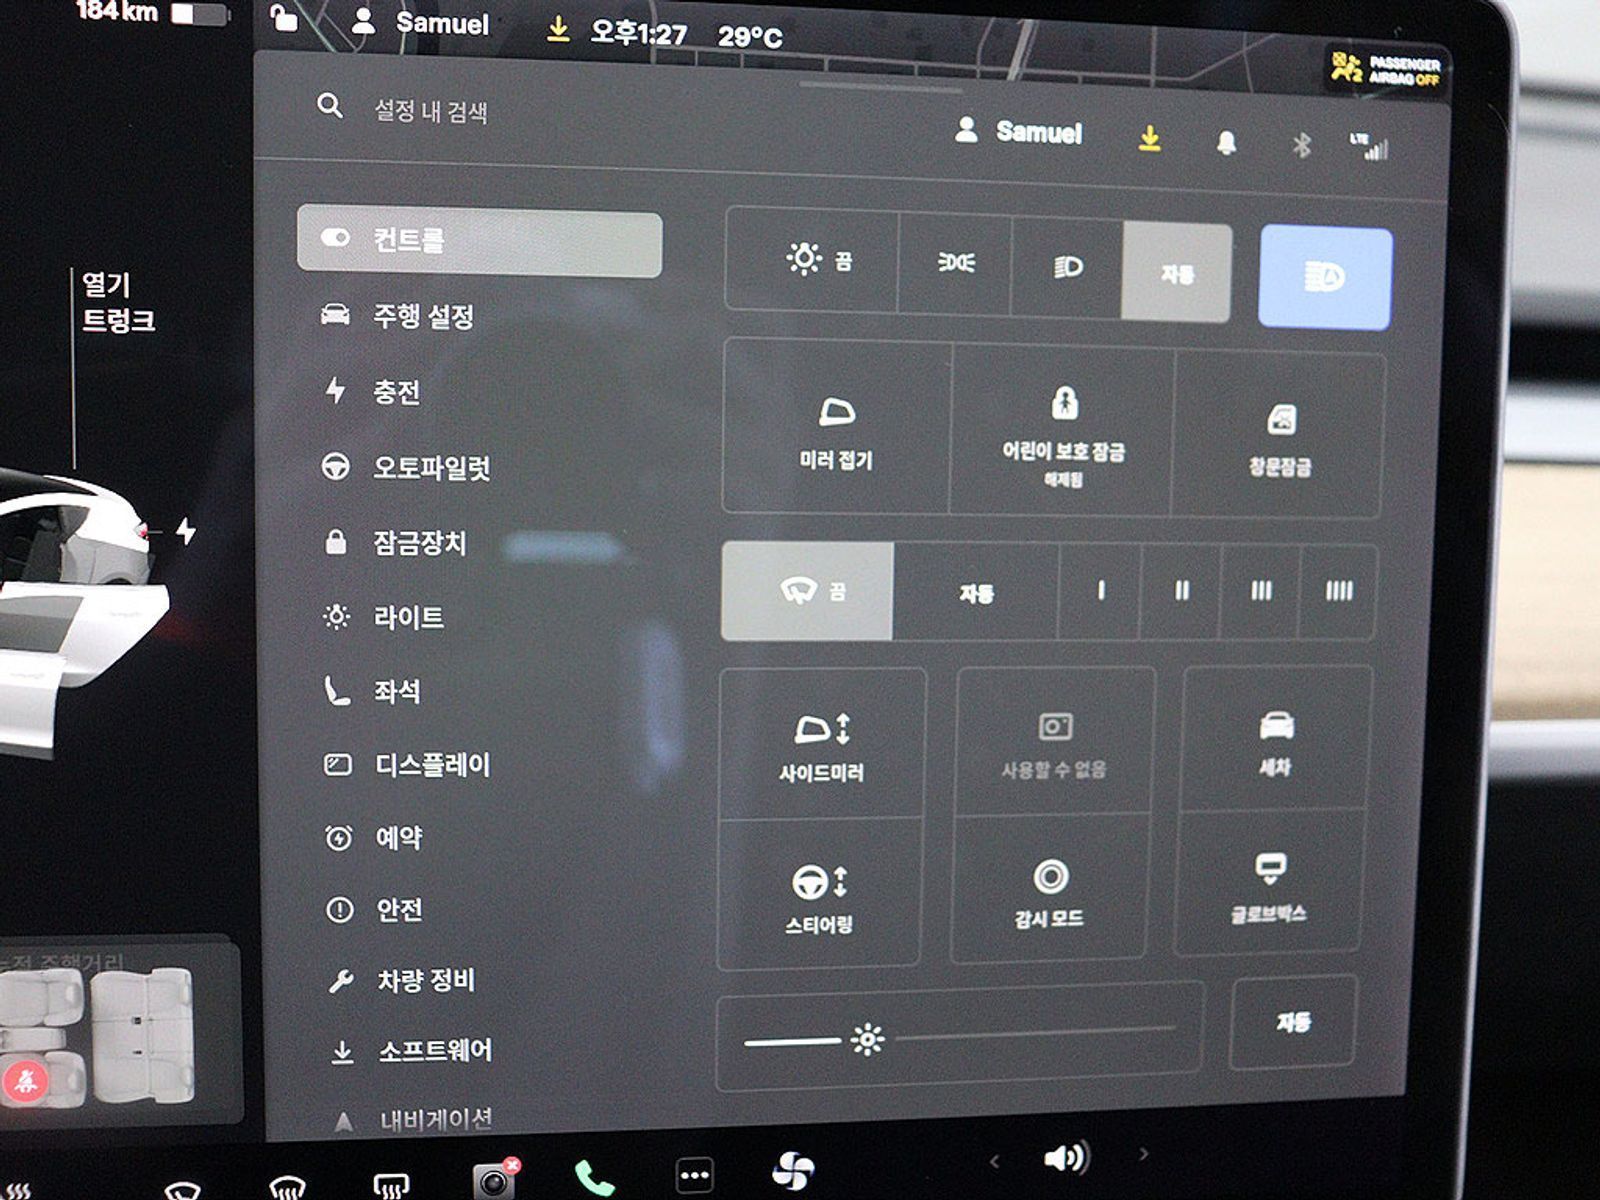Tap the front defrost icon in dock
Viewport: 1600px width, 1200px height.
click(288, 1188)
